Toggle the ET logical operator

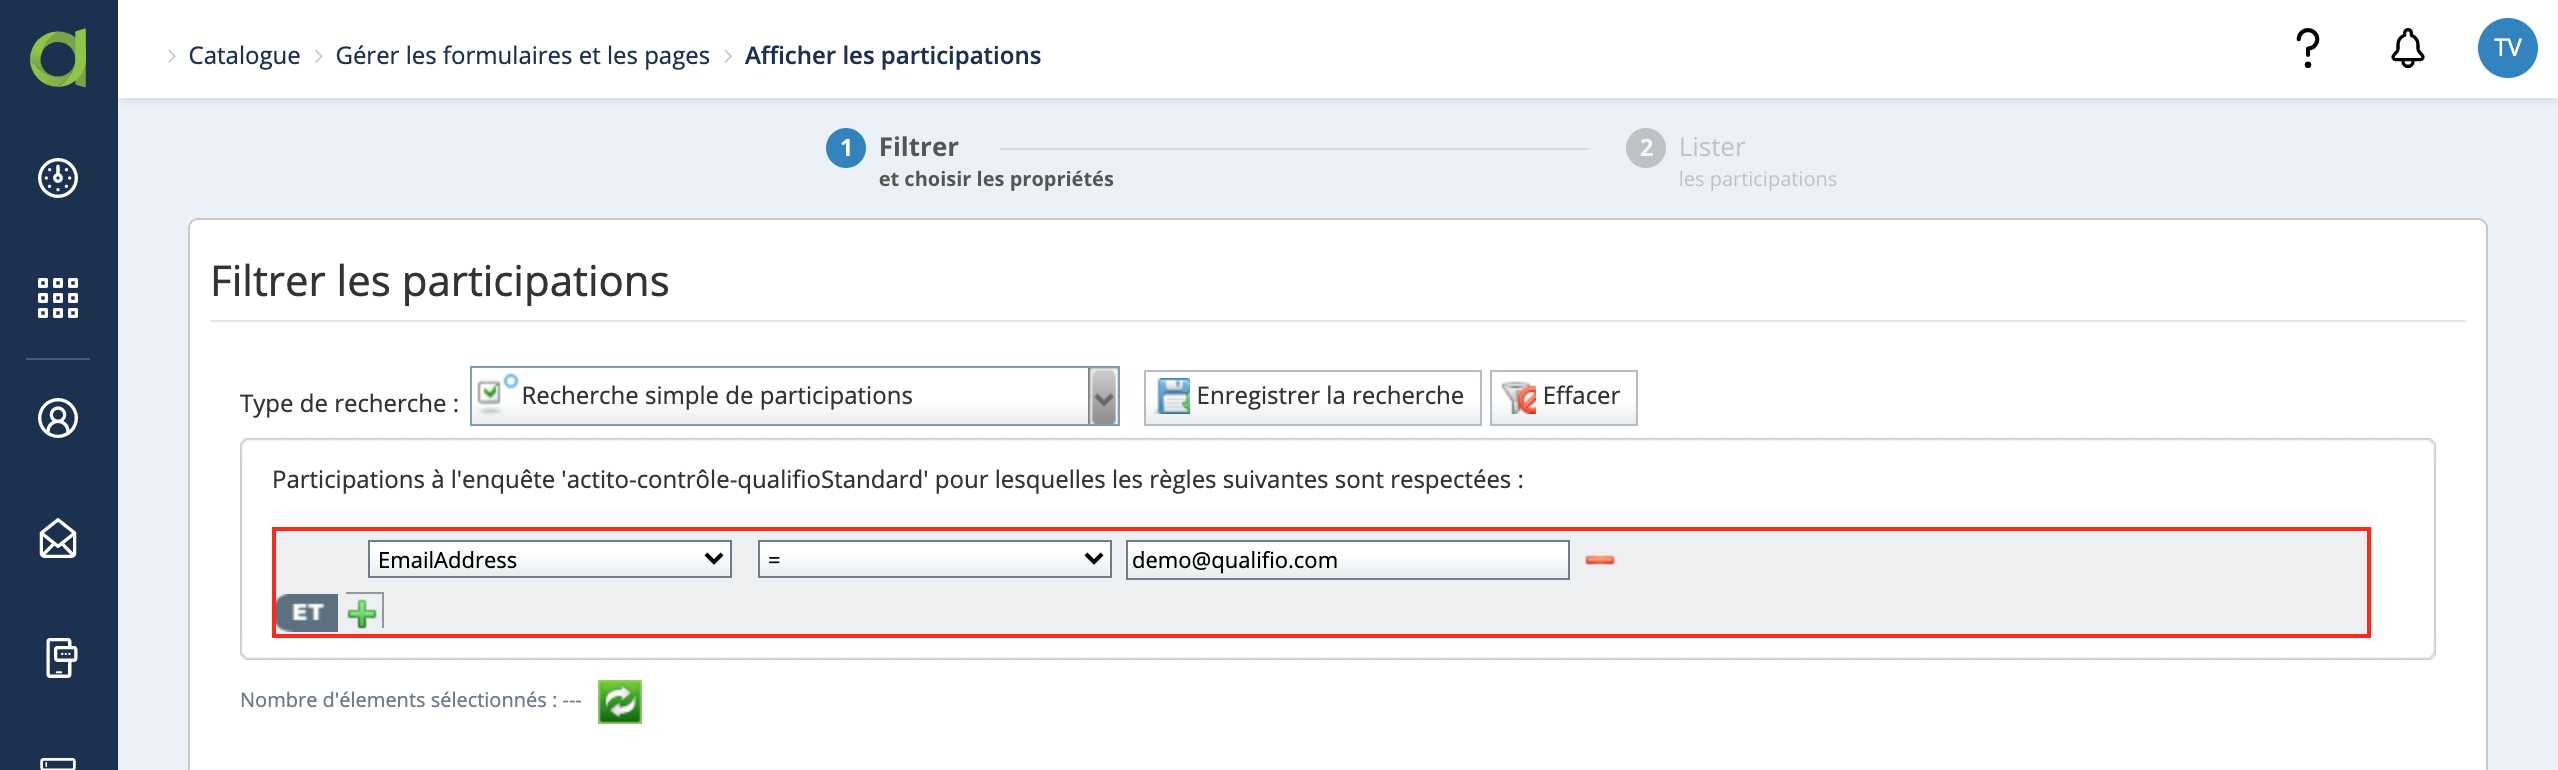(307, 612)
